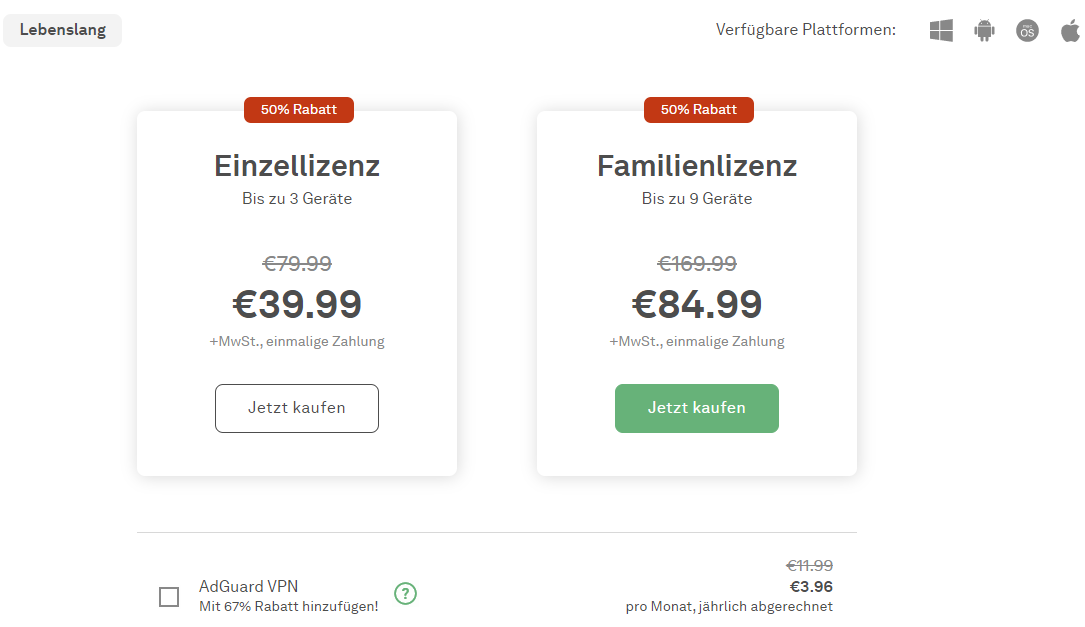1085x627 pixels.
Task: Click the Apple iOS platform icon
Action: point(1070,31)
